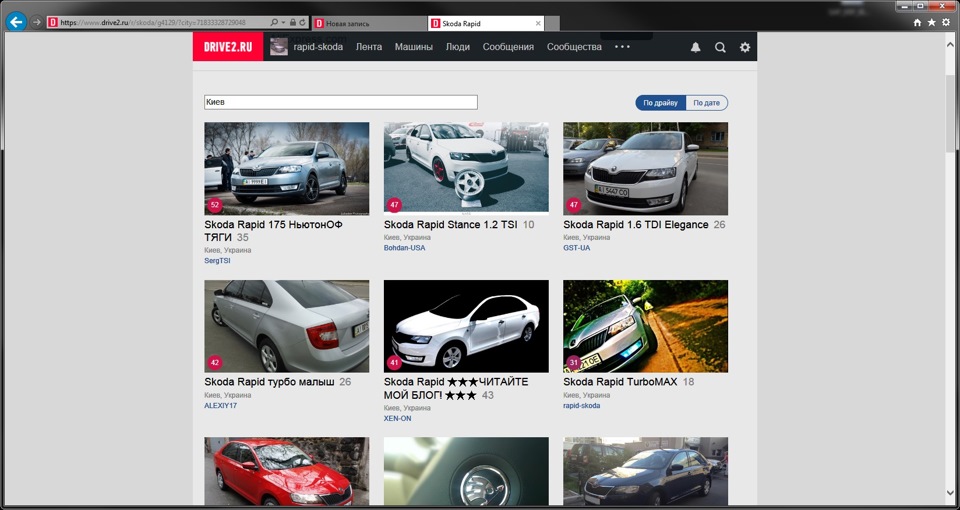This screenshot has width=960, height=510.
Task: Open Skoda Rapid 1.6 TDI Elegance title
Action: (636, 225)
